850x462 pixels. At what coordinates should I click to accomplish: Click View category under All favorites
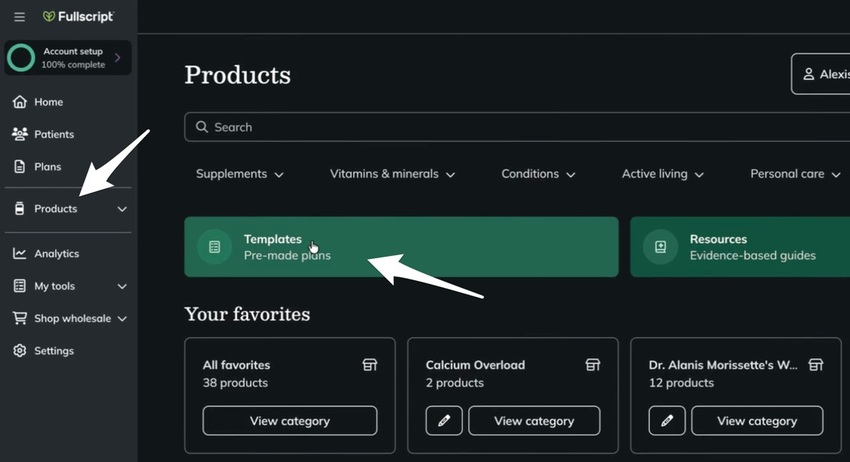[290, 421]
